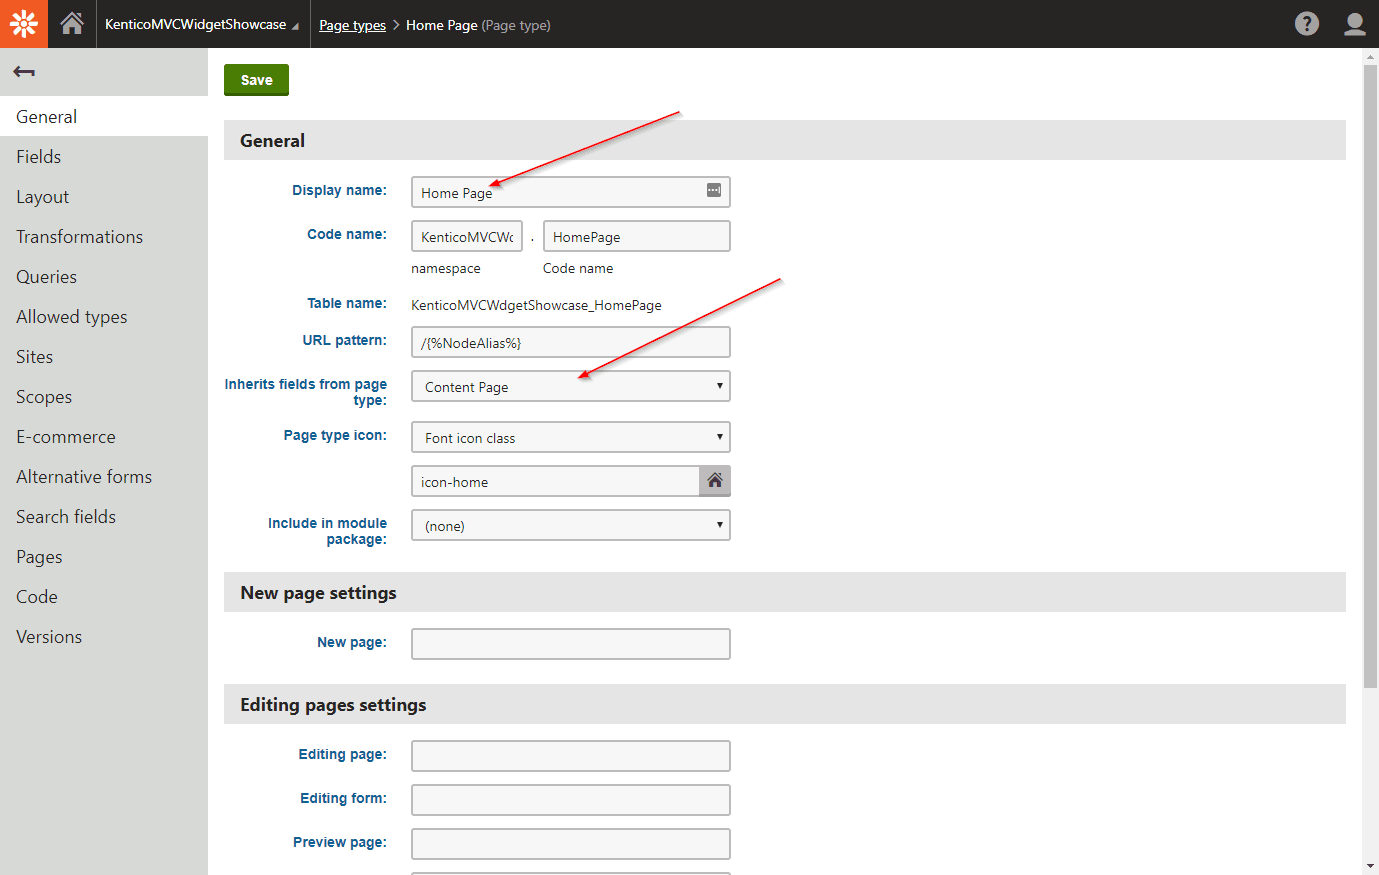Open the Layout tab
Viewport: 1379px width, 875px height.
tap(104, 196)
